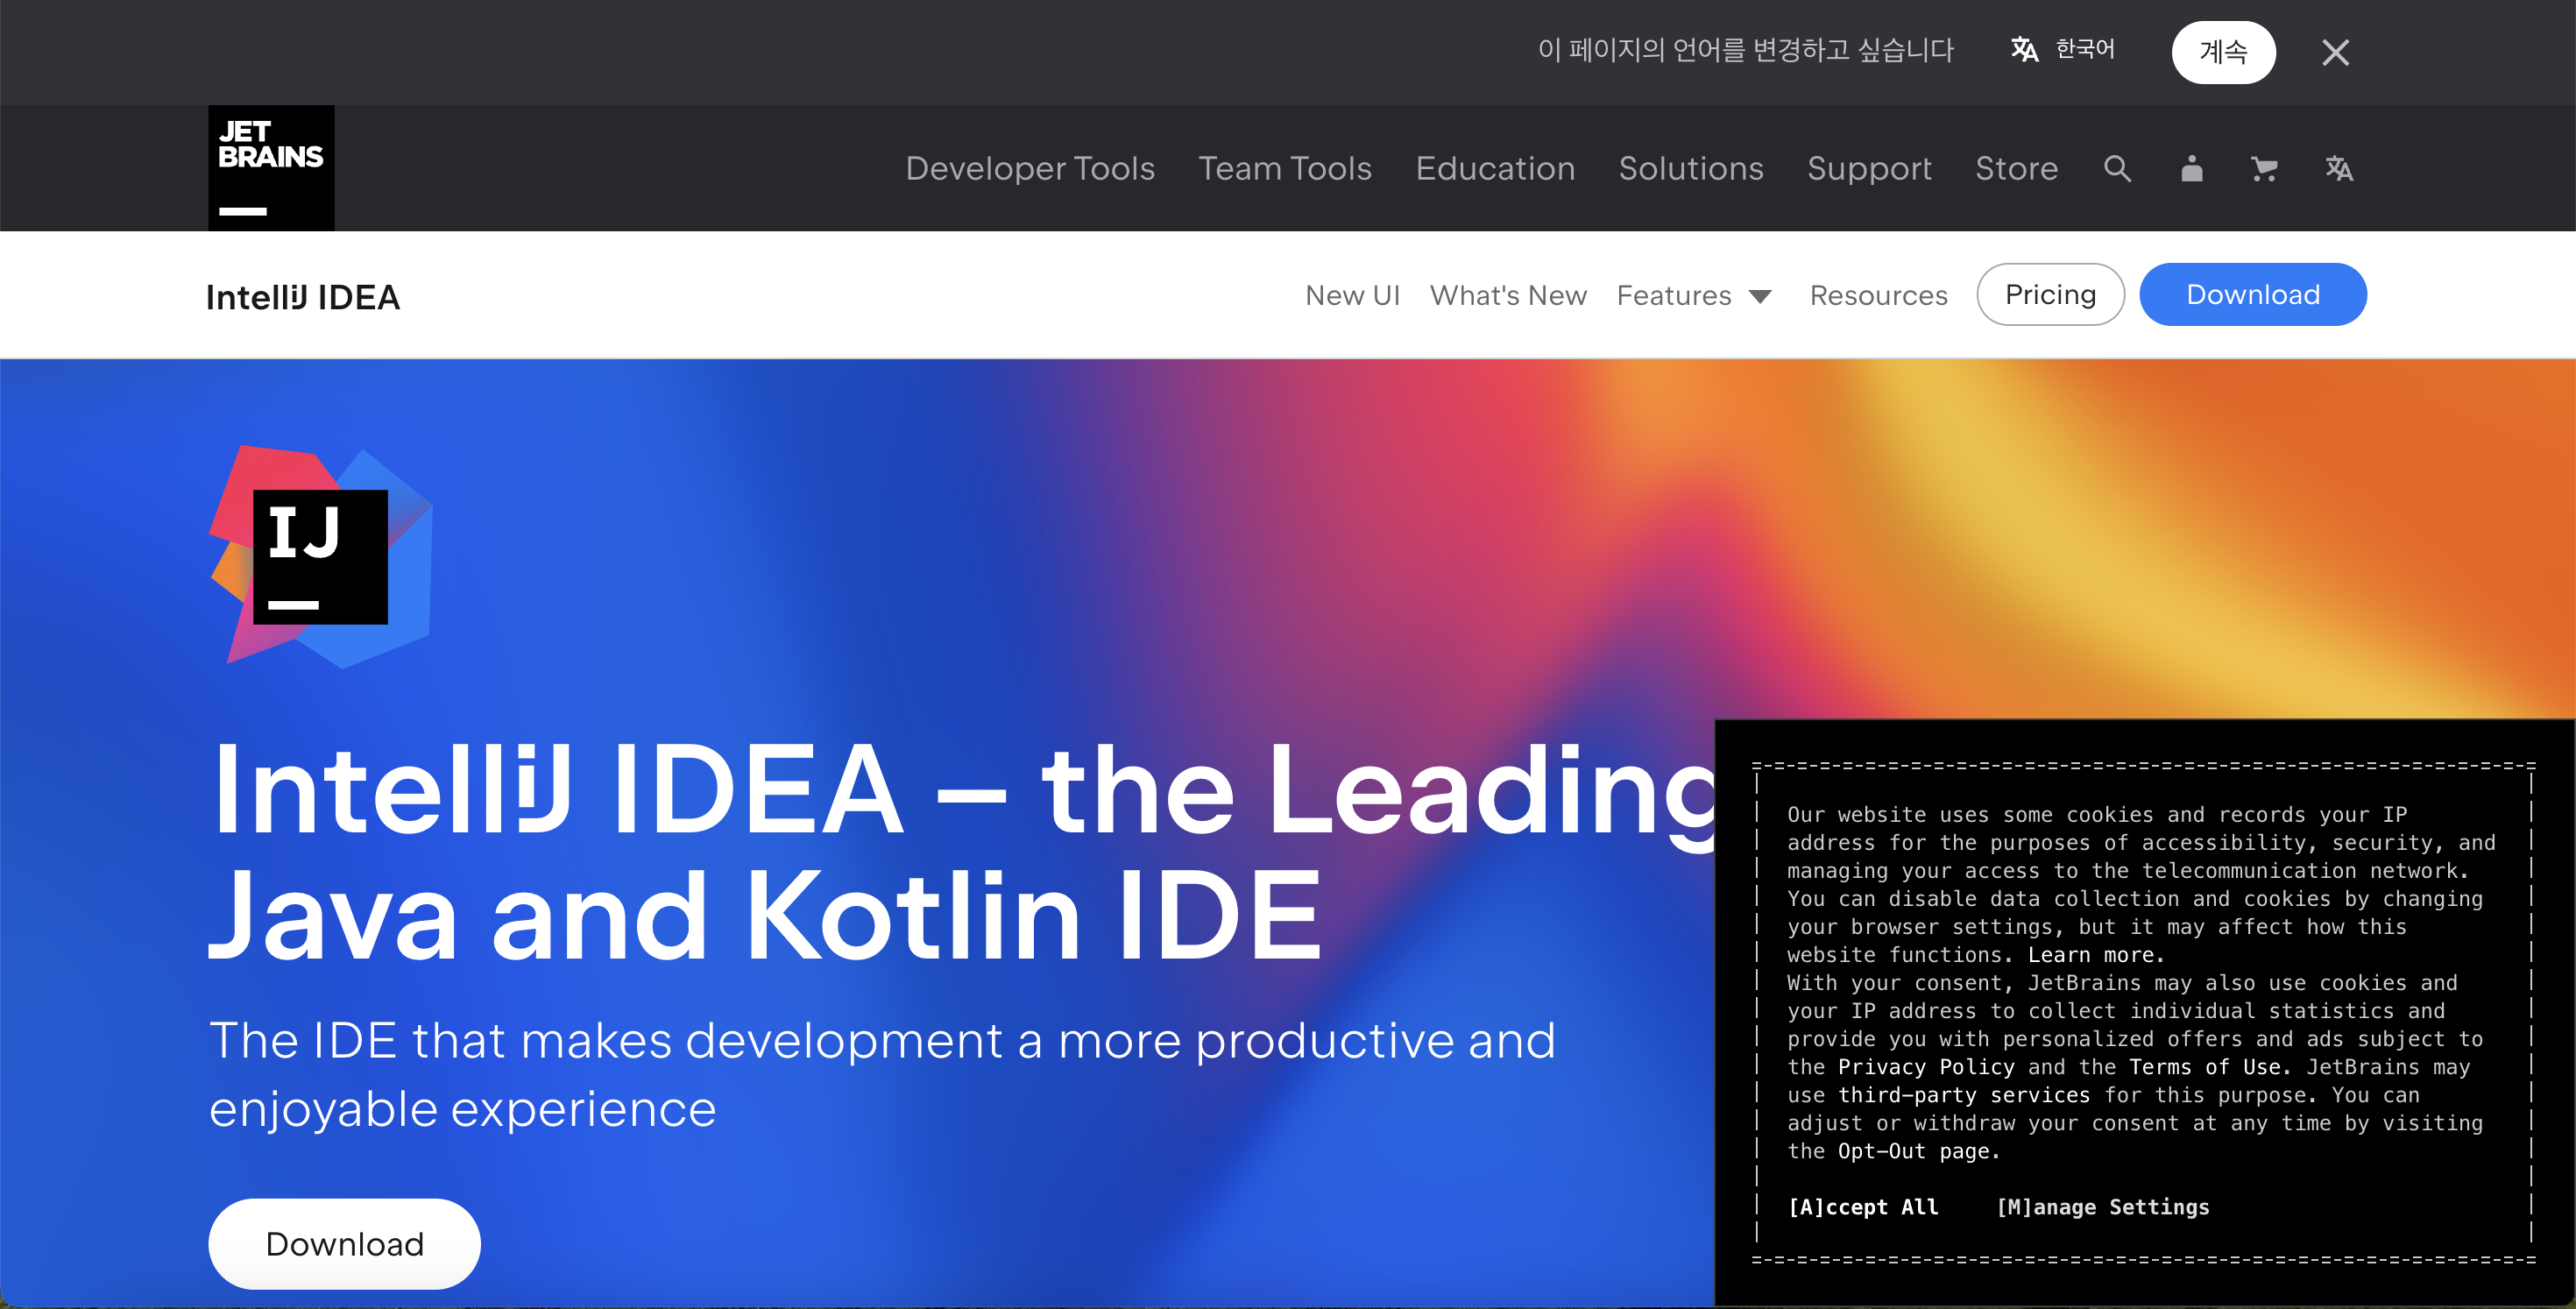2576x1309 pixels.
Task: Dismiss the language banner with the X
Action: pos(2334,52)
